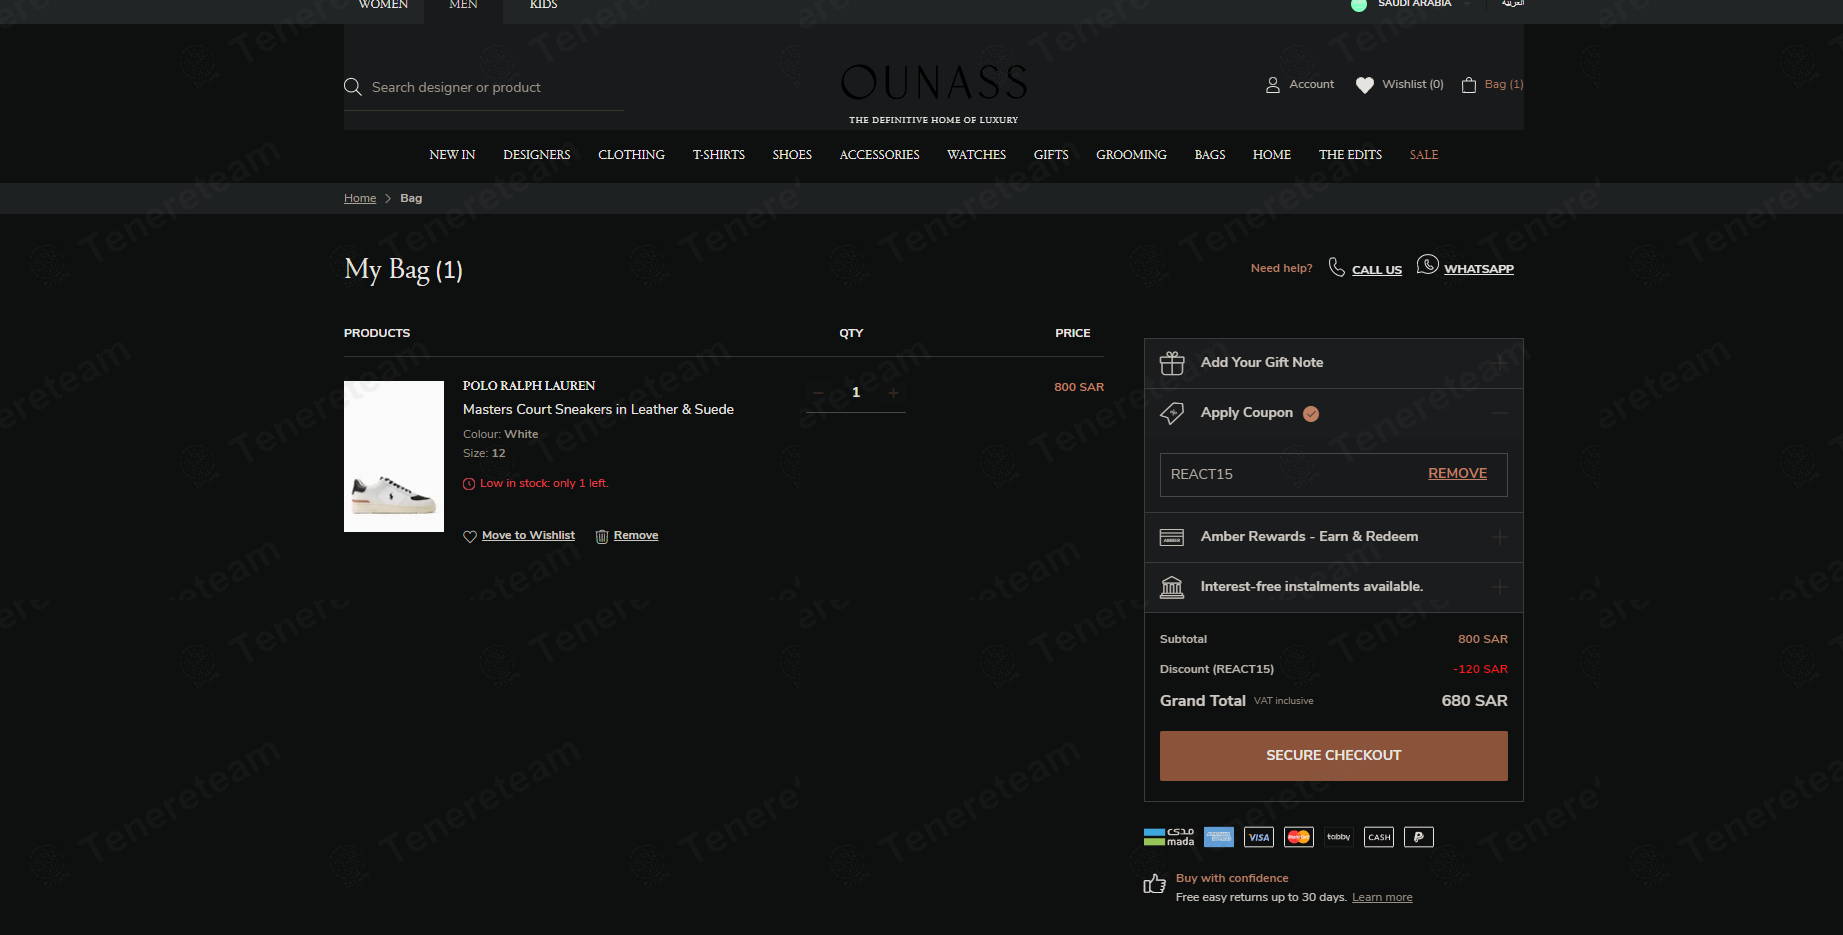Remove the REACT15 coupon
The height and width of the screenshot is (935, 1843).
[1457, 474]
